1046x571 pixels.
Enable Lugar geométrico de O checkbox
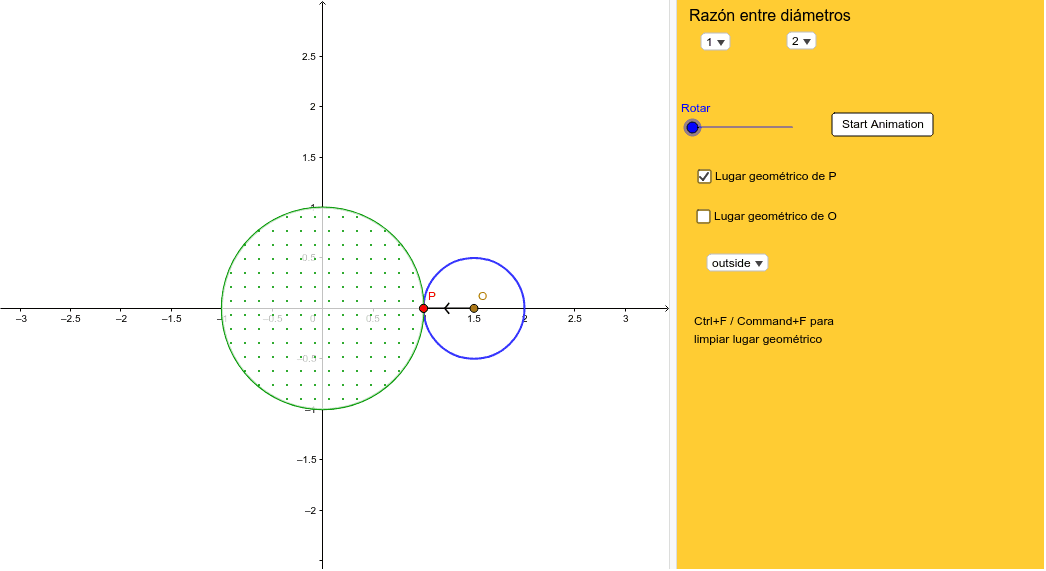[x=703, y=216]
